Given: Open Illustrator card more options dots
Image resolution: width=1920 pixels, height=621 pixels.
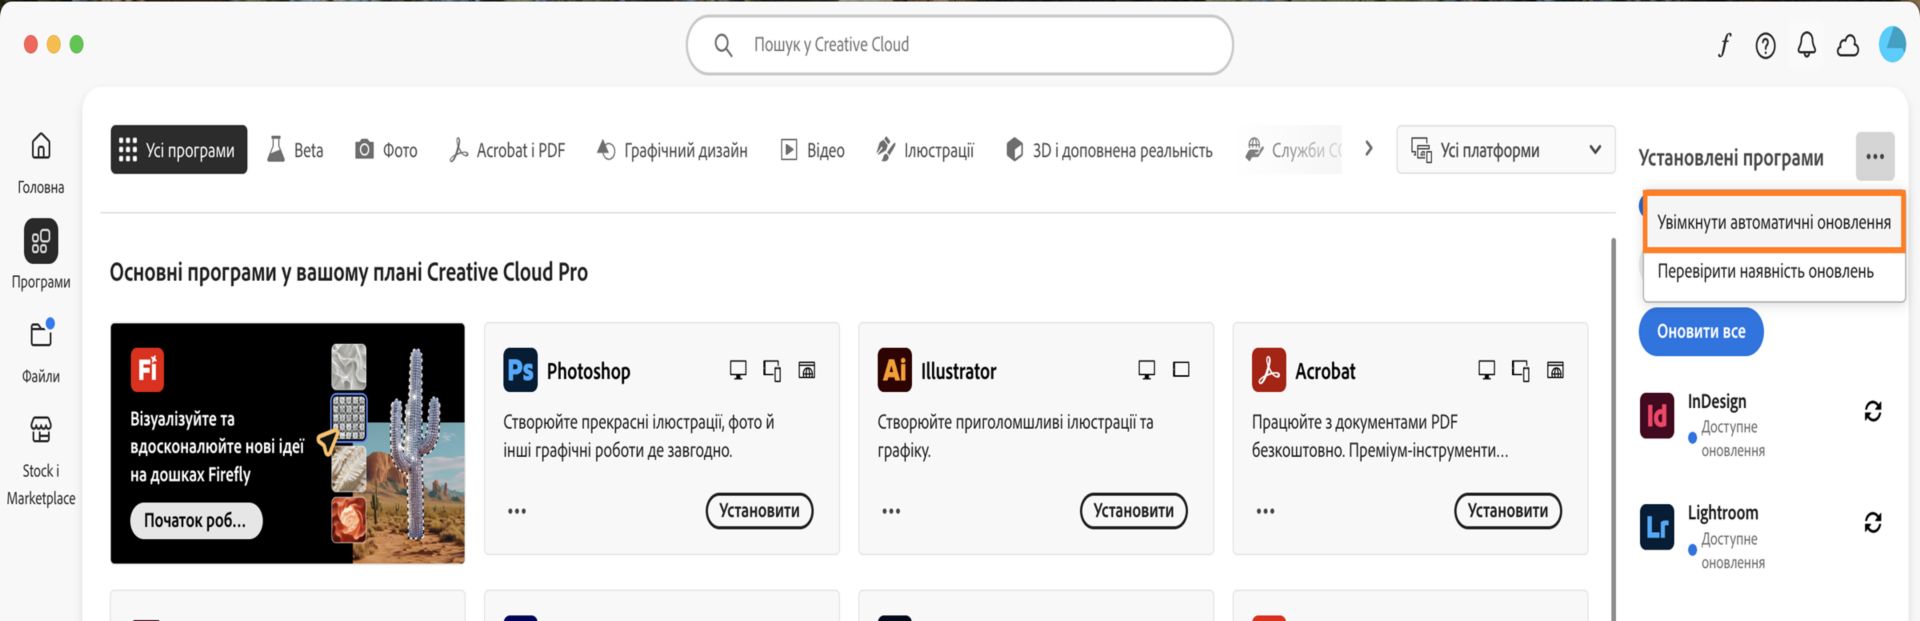Looking at the screenshot, I should tap(891, 511).
